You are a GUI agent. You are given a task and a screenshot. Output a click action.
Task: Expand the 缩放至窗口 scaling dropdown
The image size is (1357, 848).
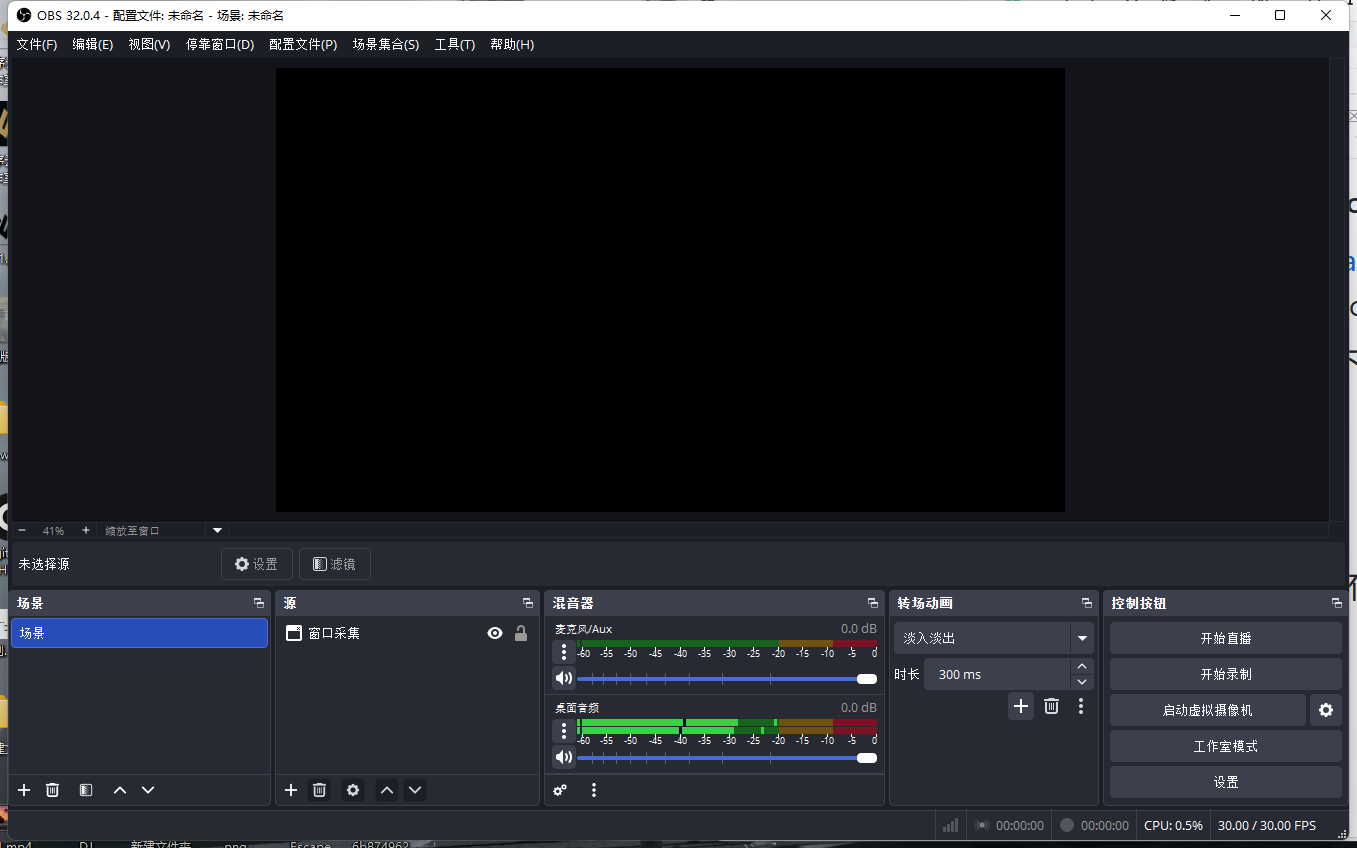click(218, 530)
